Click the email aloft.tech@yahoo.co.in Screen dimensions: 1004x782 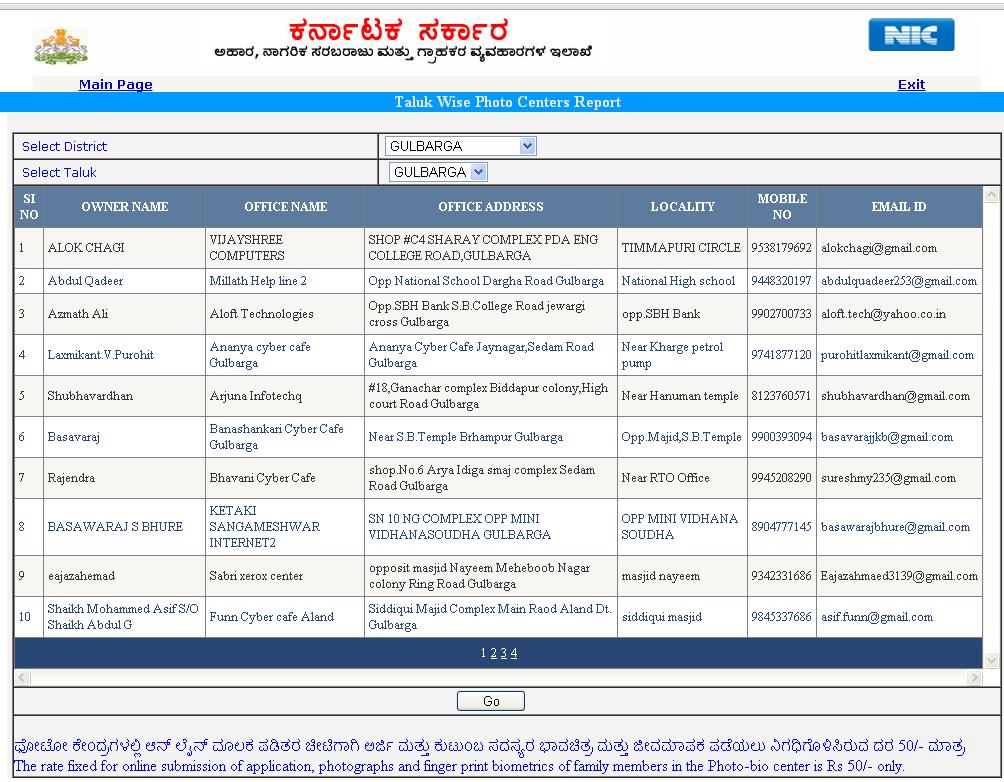883,314
